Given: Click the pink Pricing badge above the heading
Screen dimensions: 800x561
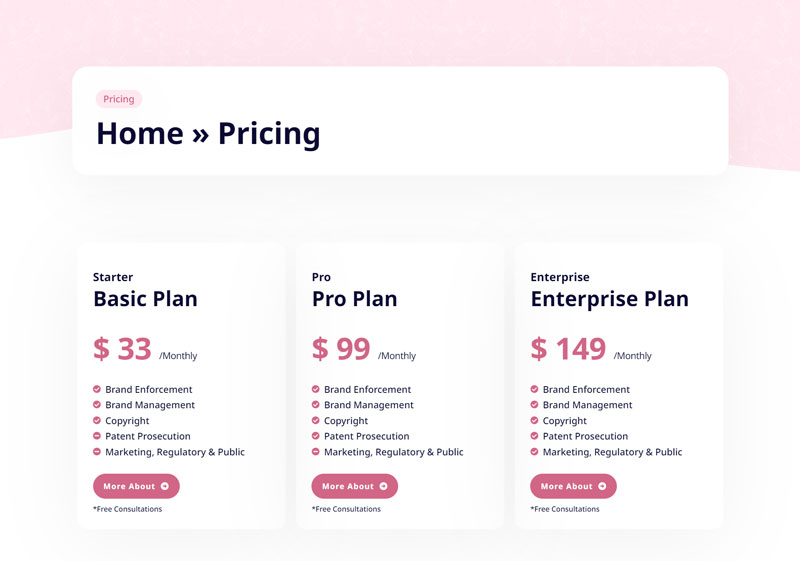Looking at the screenshot, I should 119,99.
